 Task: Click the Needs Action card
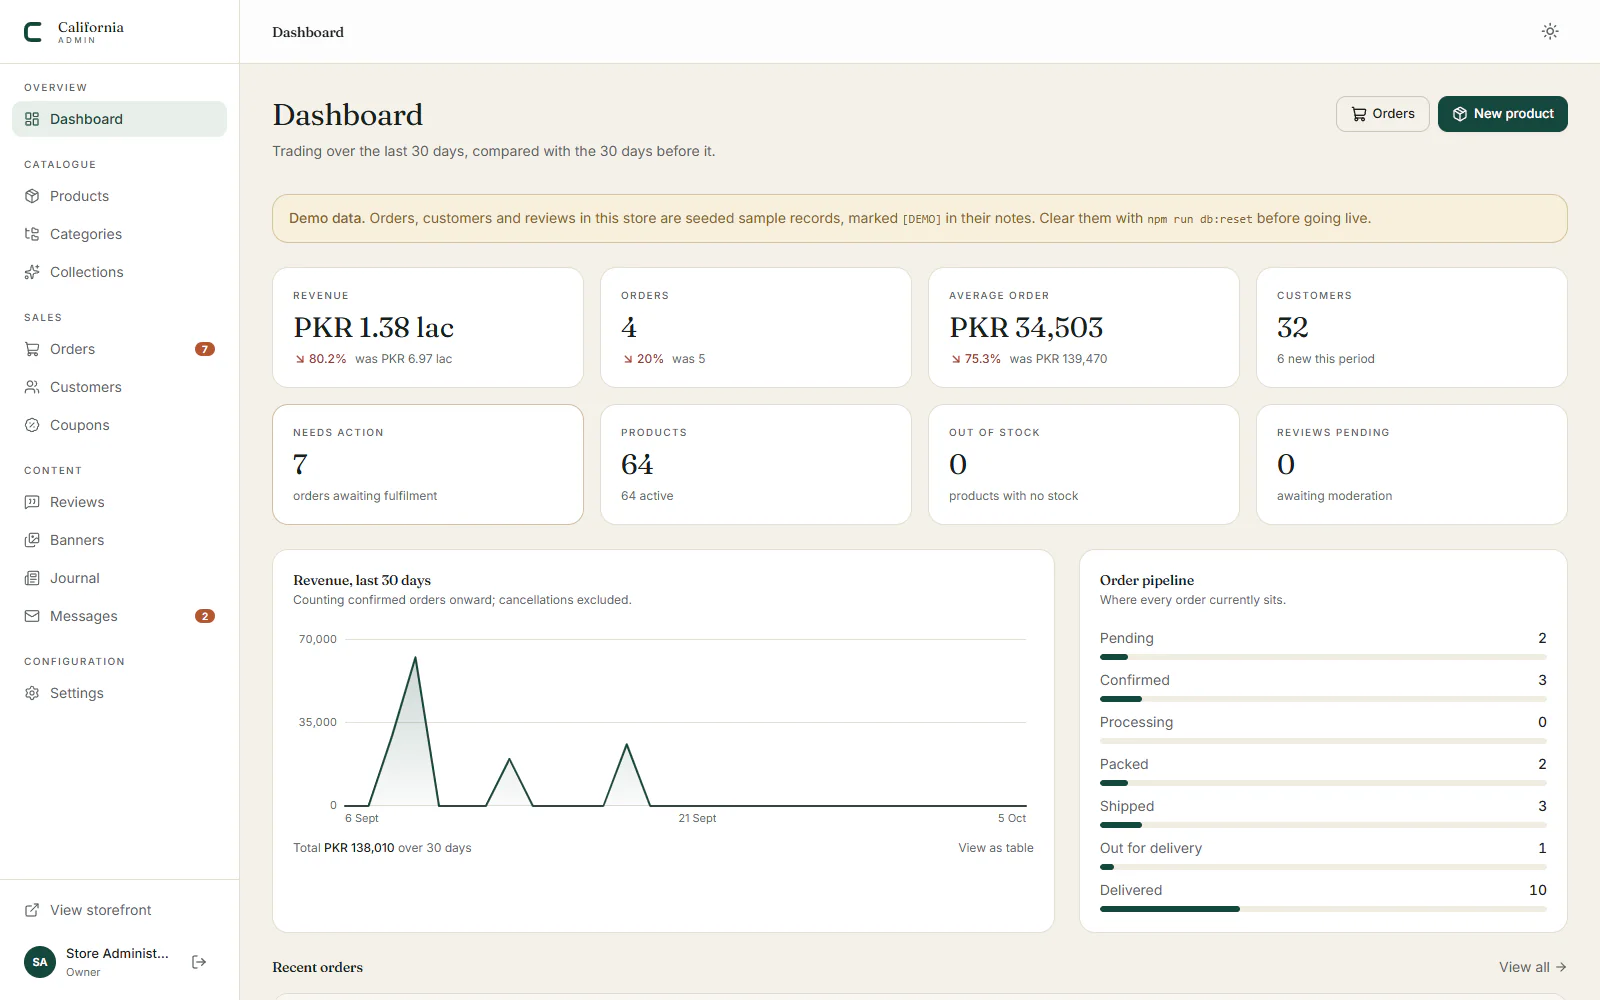pos(428,464)
